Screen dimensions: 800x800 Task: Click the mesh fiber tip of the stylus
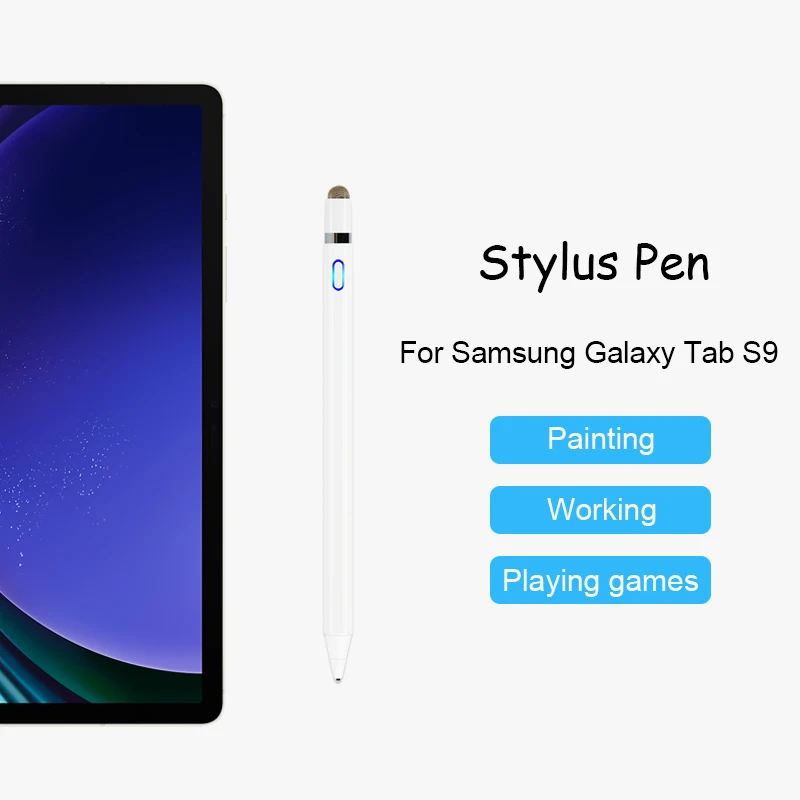pos(338,192)
